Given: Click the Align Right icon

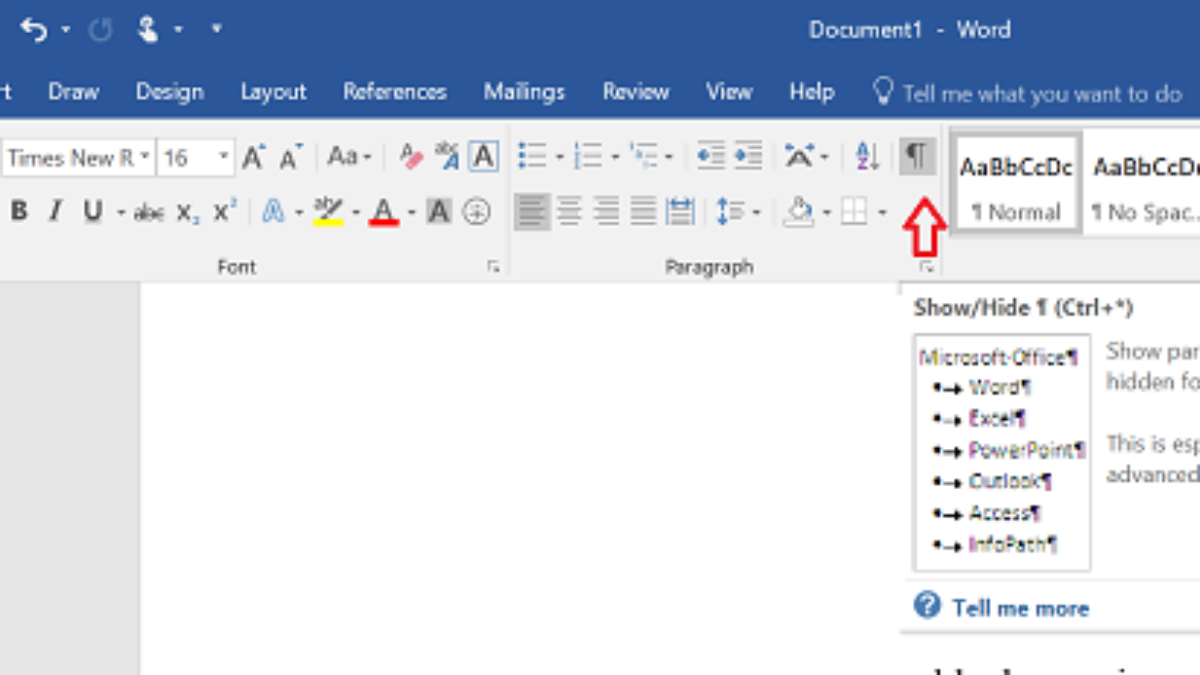Looking at the screenshot, I should point(607,211).
